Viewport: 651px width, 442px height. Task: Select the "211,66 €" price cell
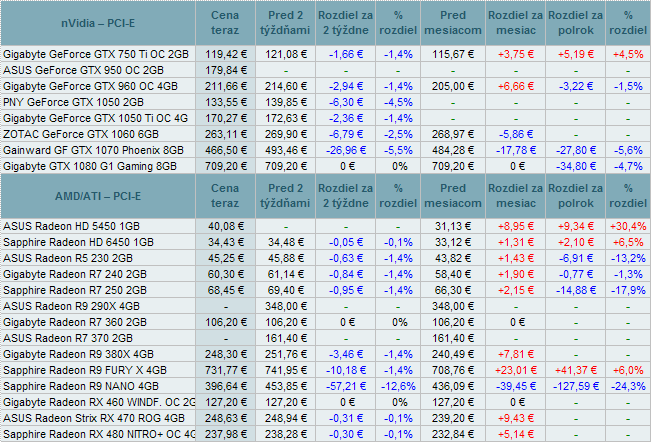[x=225, y=86]
